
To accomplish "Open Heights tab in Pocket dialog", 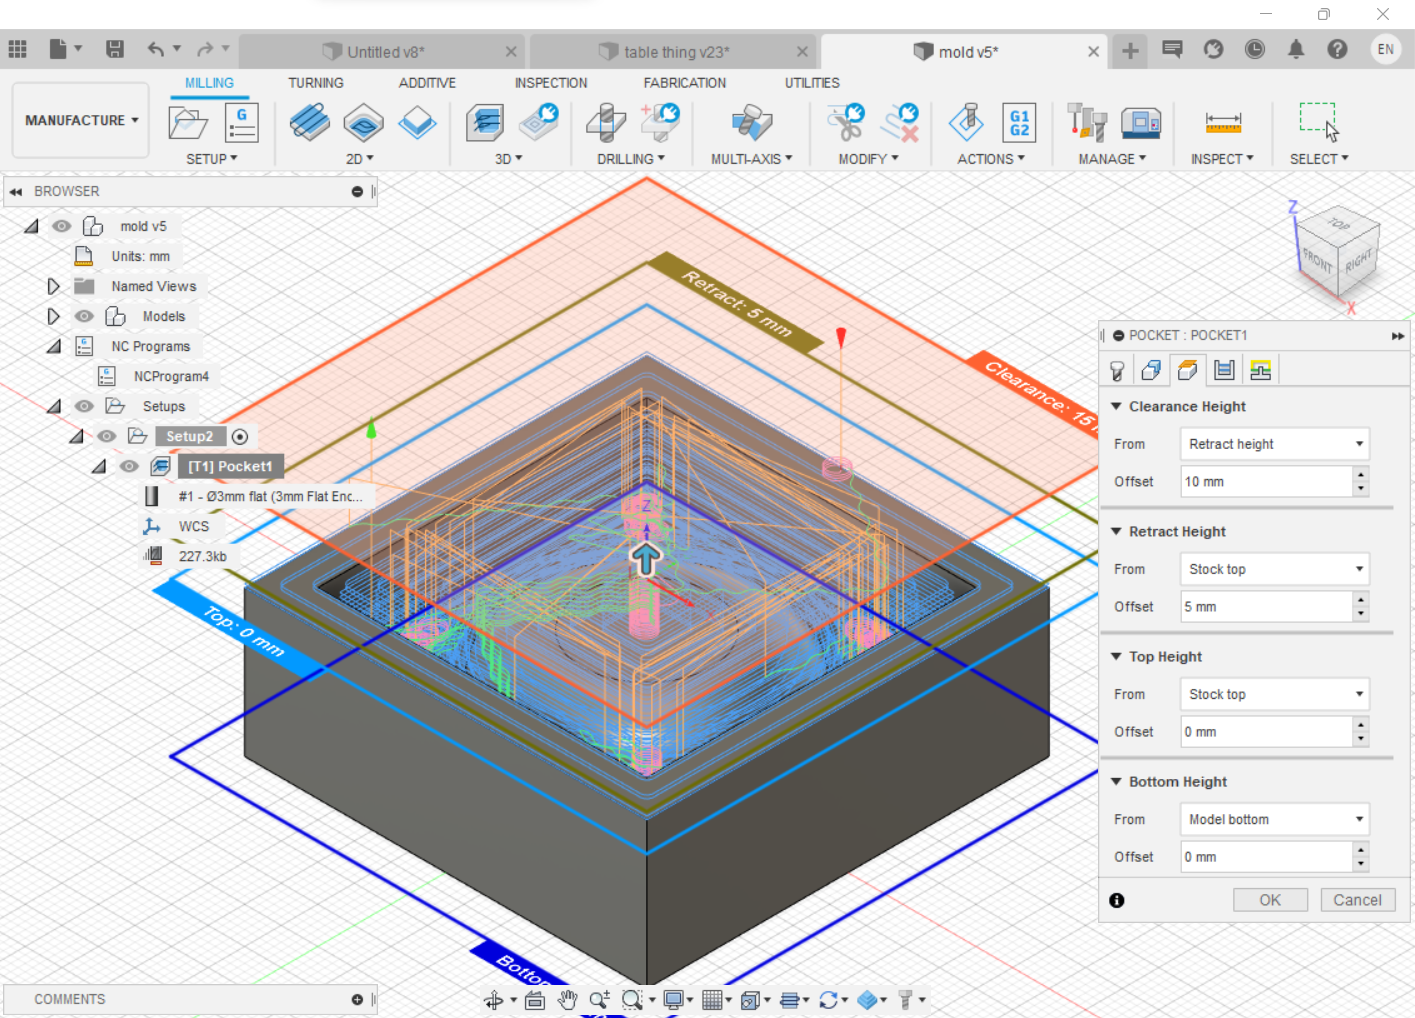I will (x=1187, y=371).
